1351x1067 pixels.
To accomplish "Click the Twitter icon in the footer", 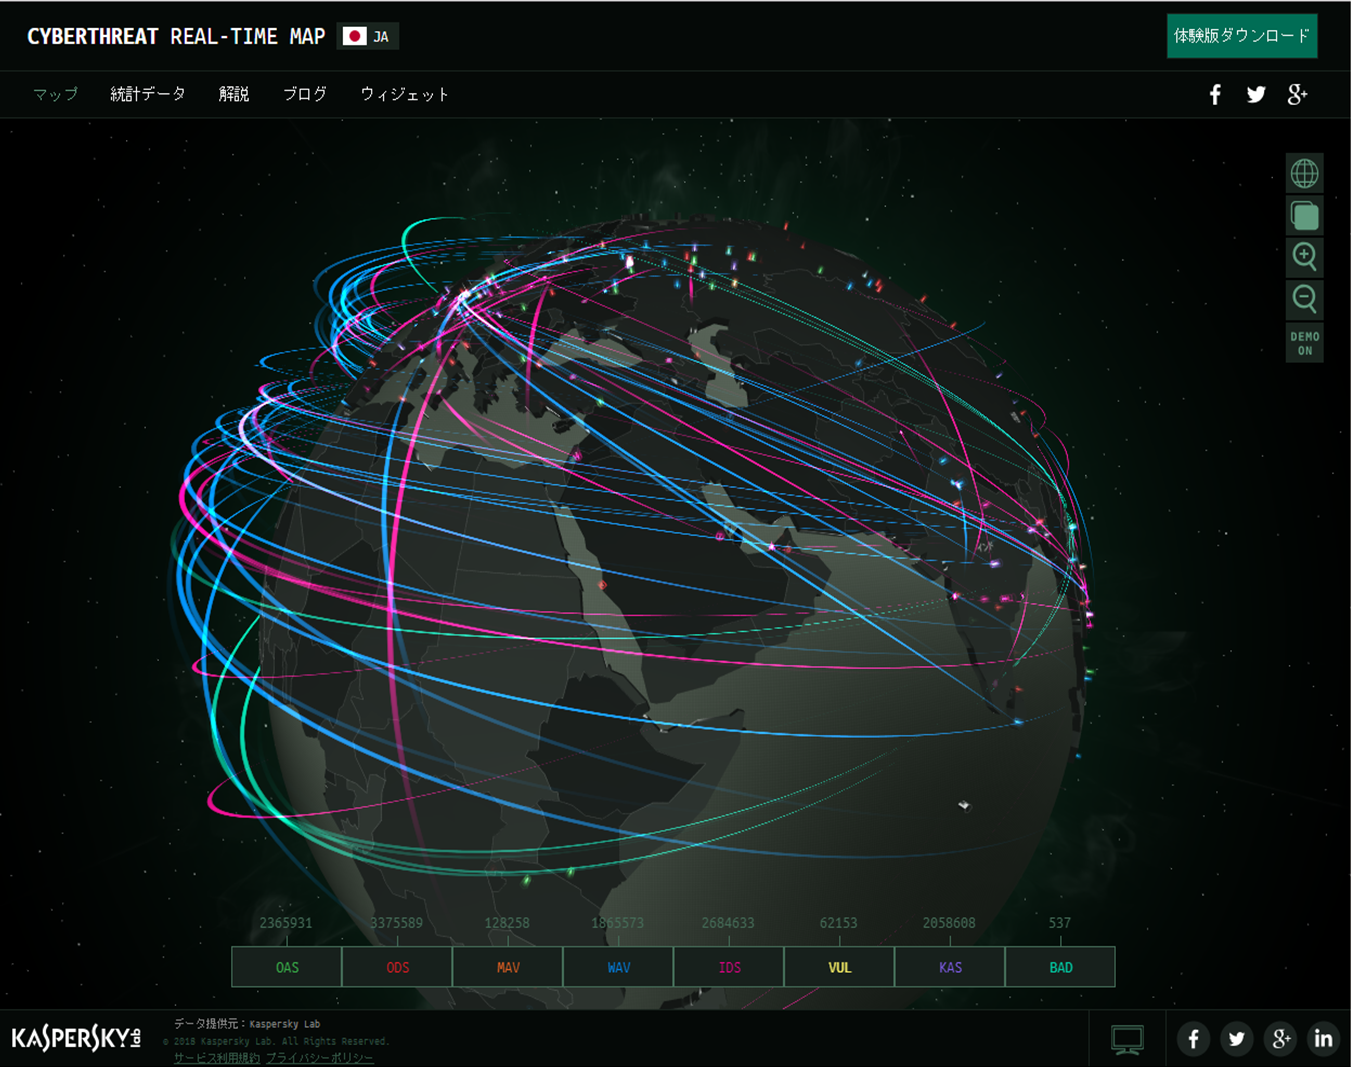I will pos(1237,1039).
